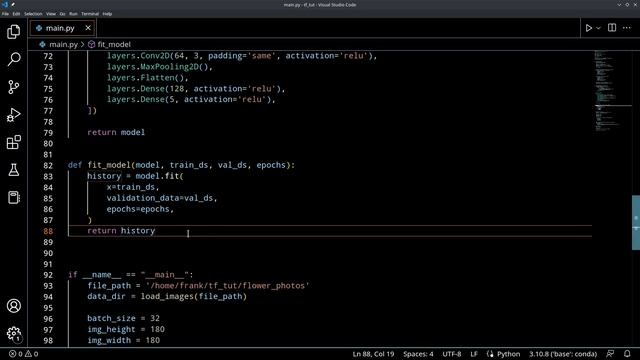This screenshot has height=360, width=640.
Task: Click 'layers.MaxPooling2D()' line
Action: pyautogui.click(x=160, y=67)
